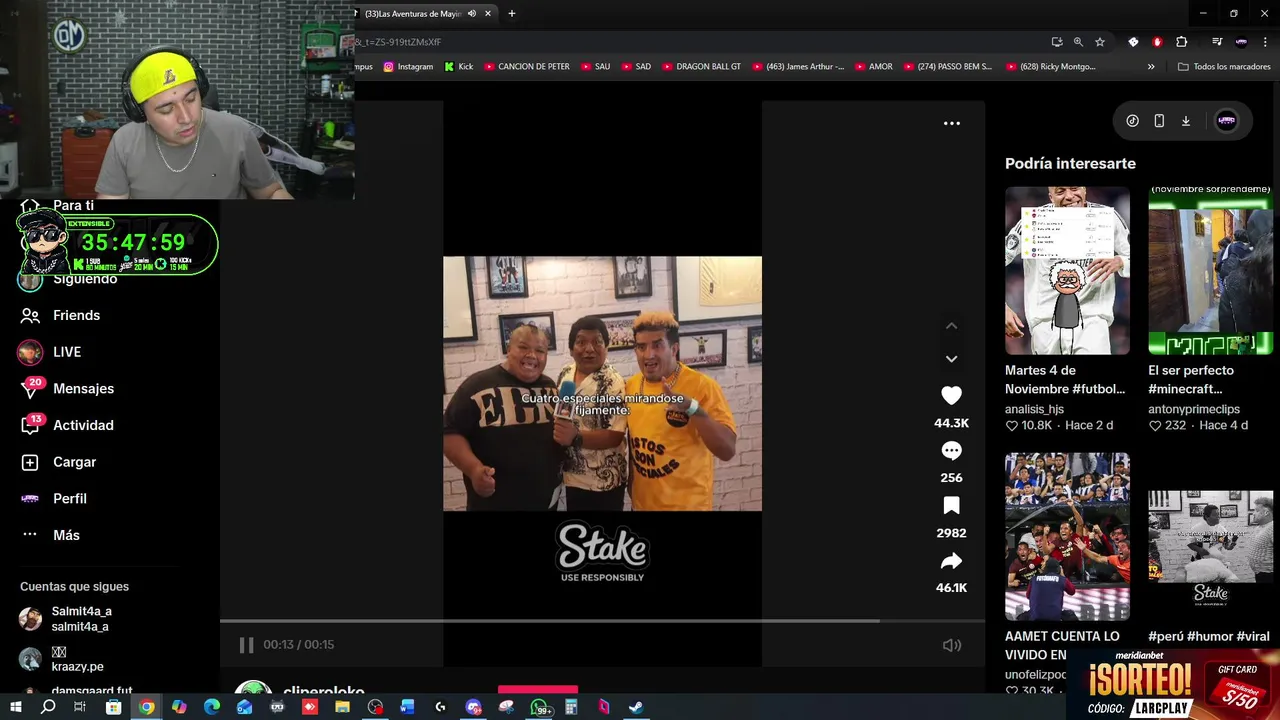The image size is (1280, 720).
Task: Click the red extension icon in Chrome's toolbar
Action: 1157,42
